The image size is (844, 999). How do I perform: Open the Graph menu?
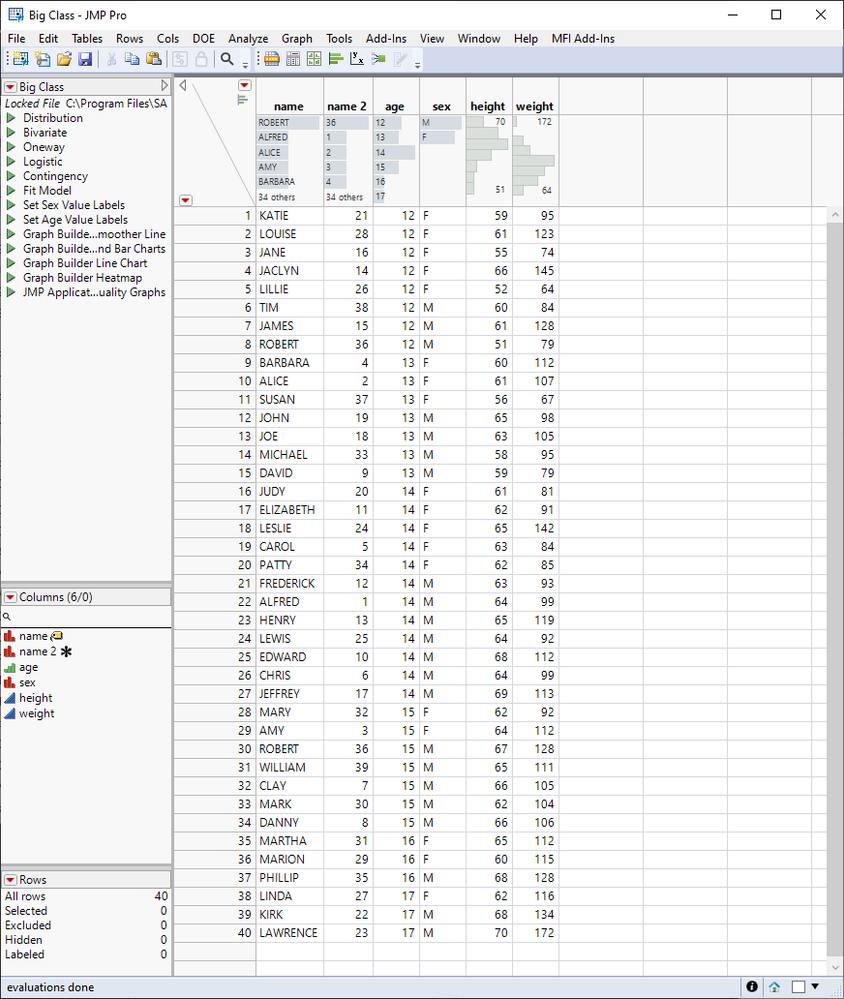(x=297, y=38)
